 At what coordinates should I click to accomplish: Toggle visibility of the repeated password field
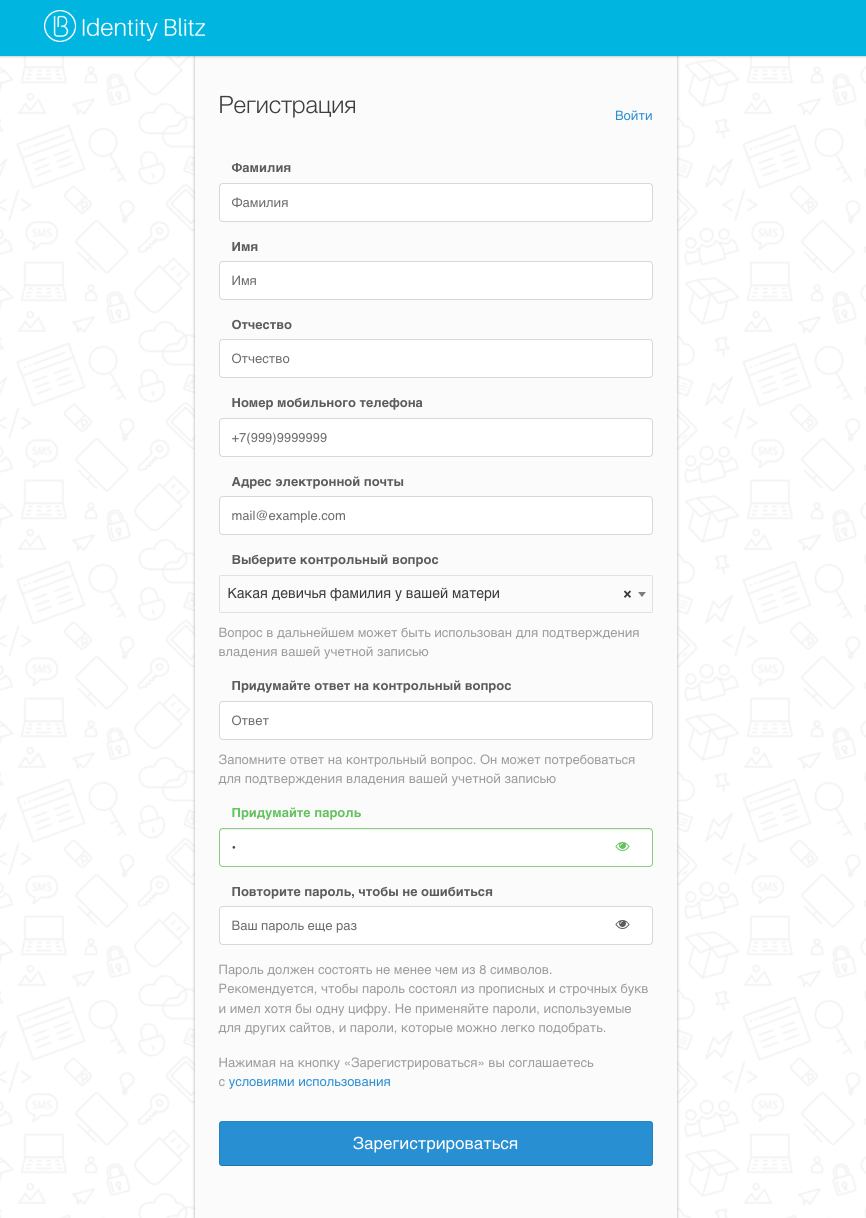(623, 925)
